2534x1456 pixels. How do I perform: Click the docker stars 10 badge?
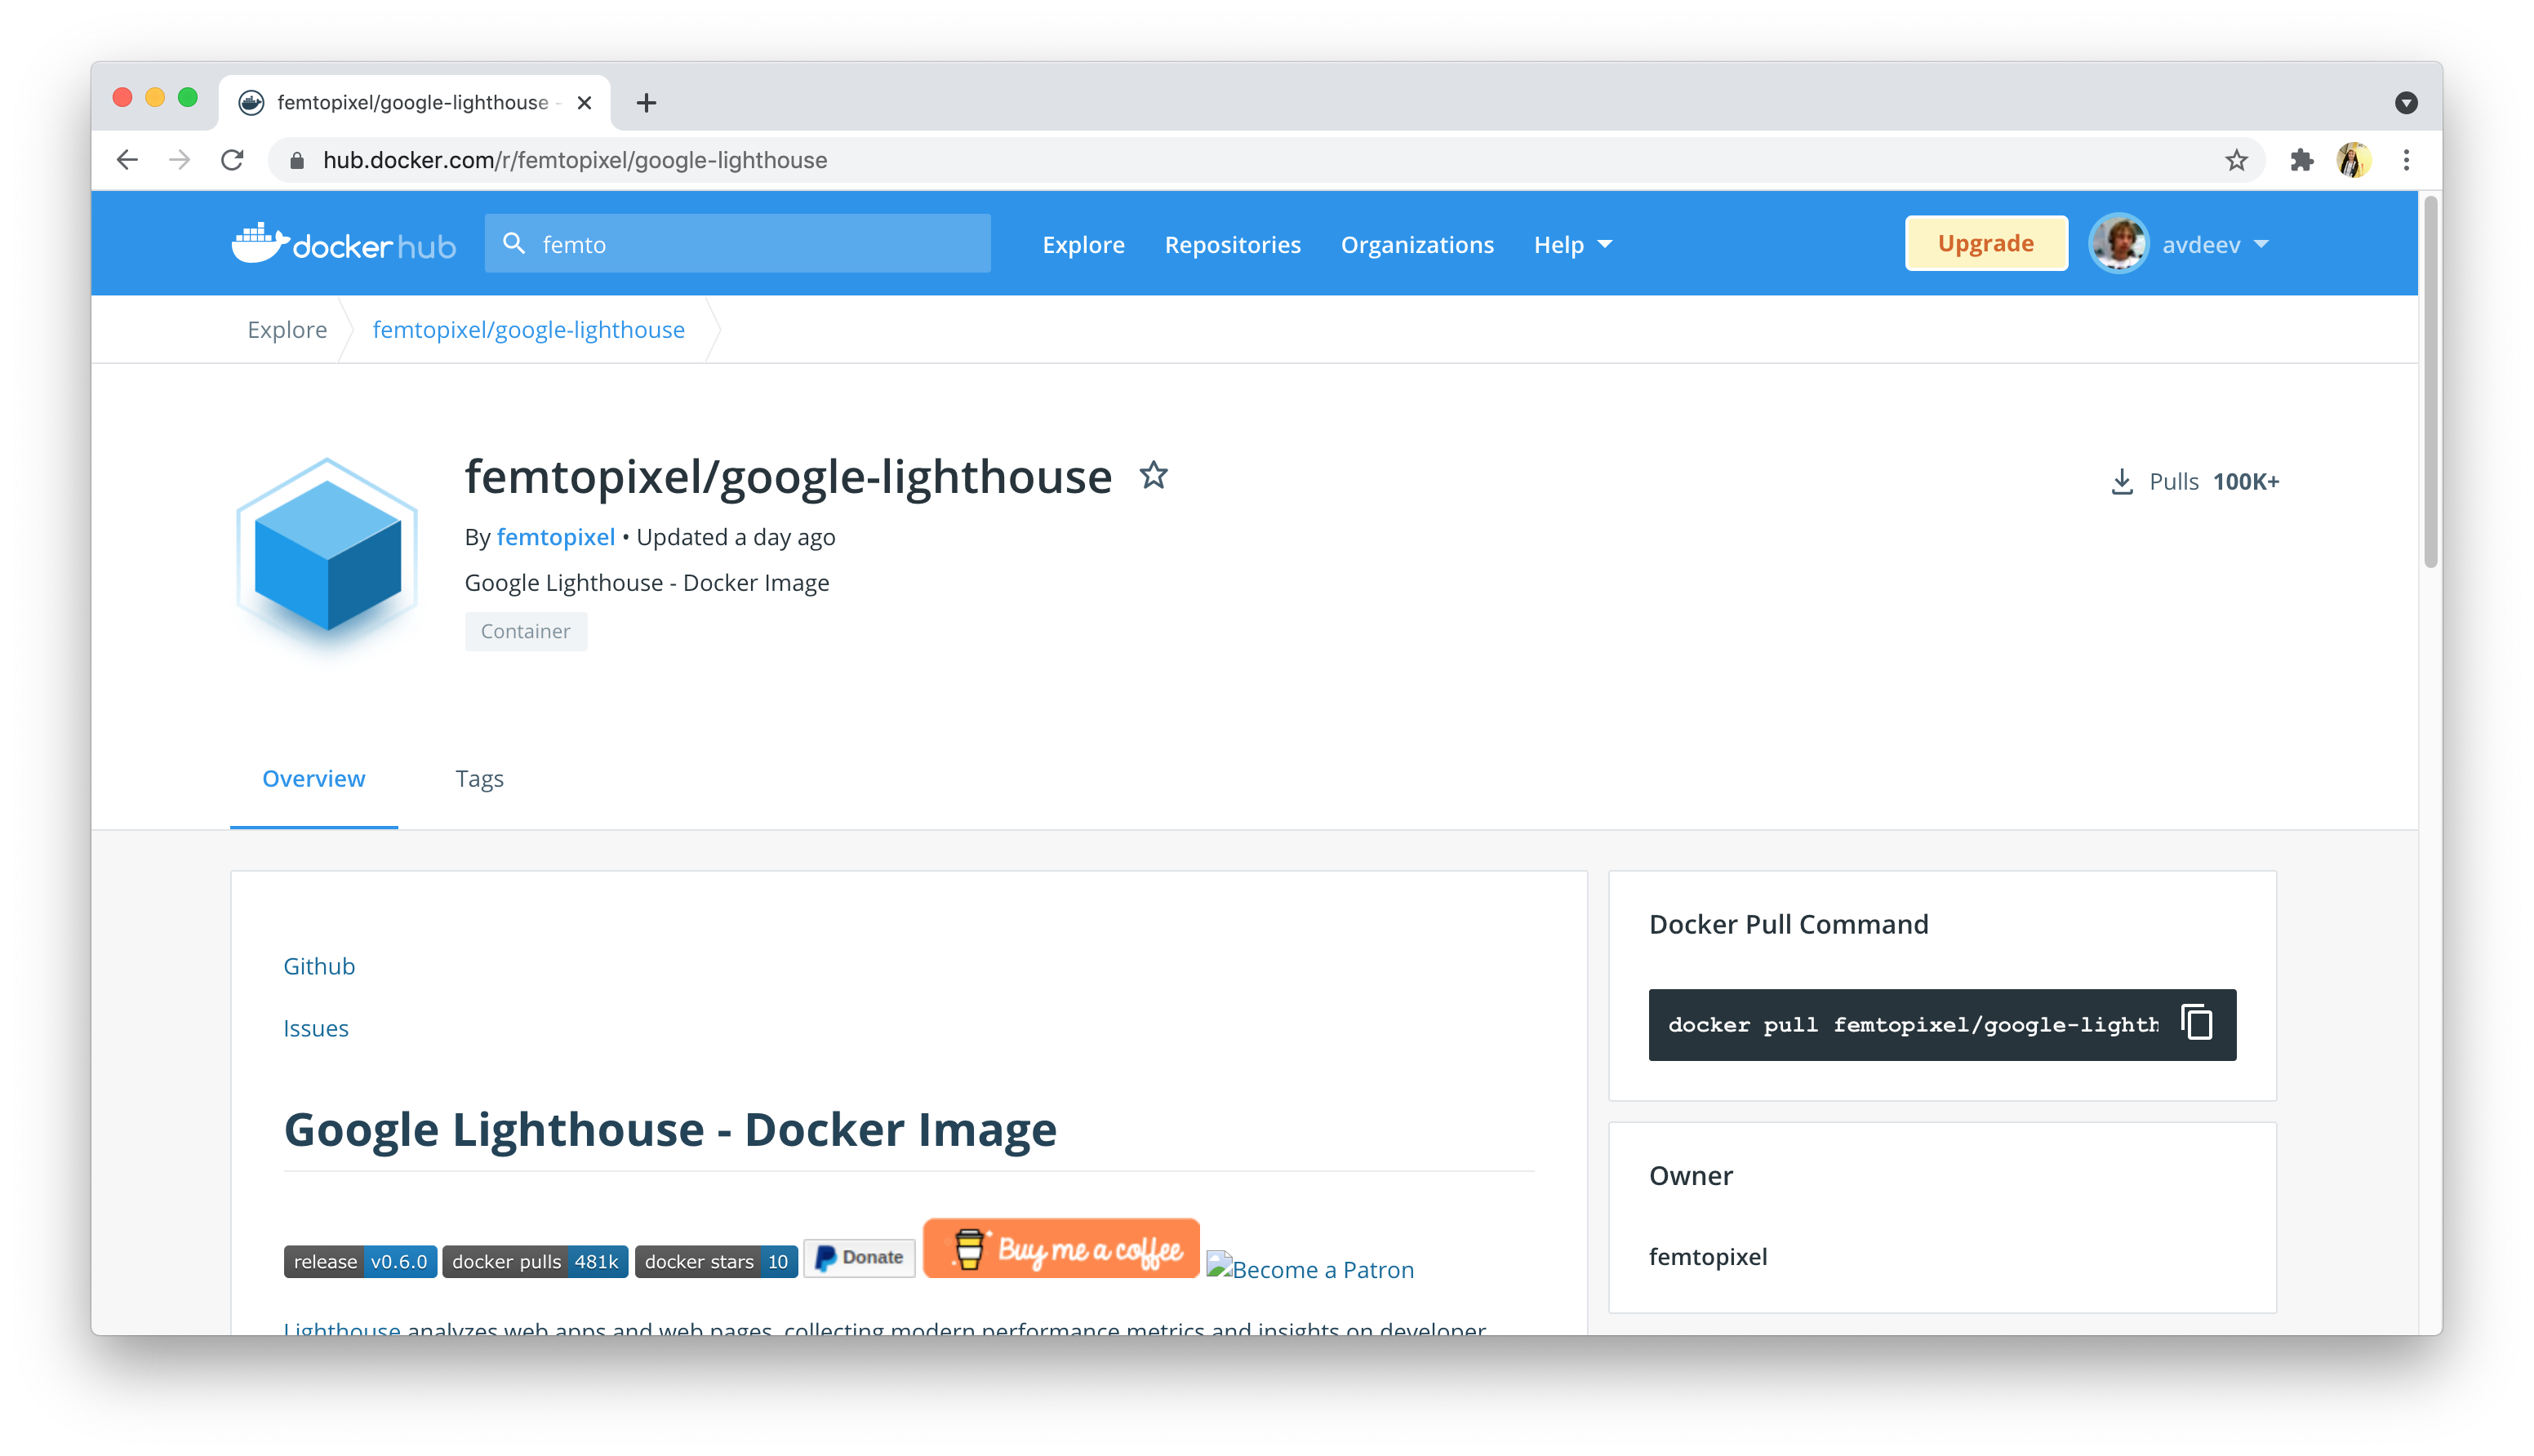click(x=716, y=1261)
